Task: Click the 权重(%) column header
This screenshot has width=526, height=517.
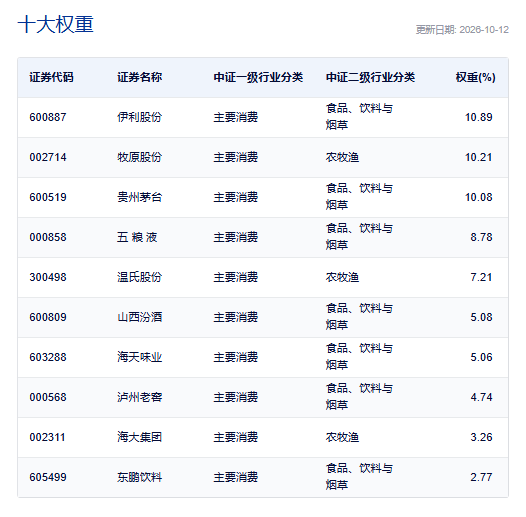Action: [x=475, y=77]
